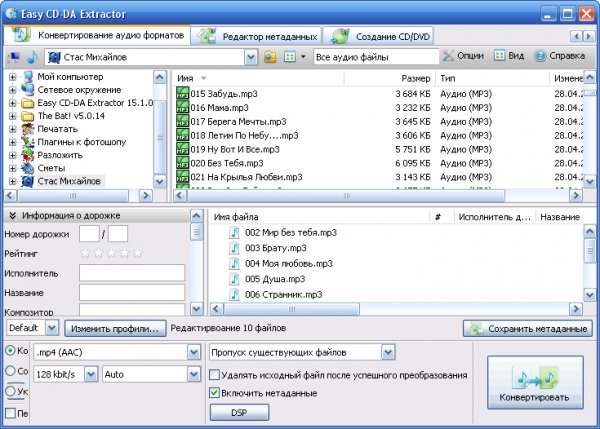Click MP3 icon of 017 Берега Мечты.mp3
The width and height of the screenshot is (600, 429).
pos(183,122)
